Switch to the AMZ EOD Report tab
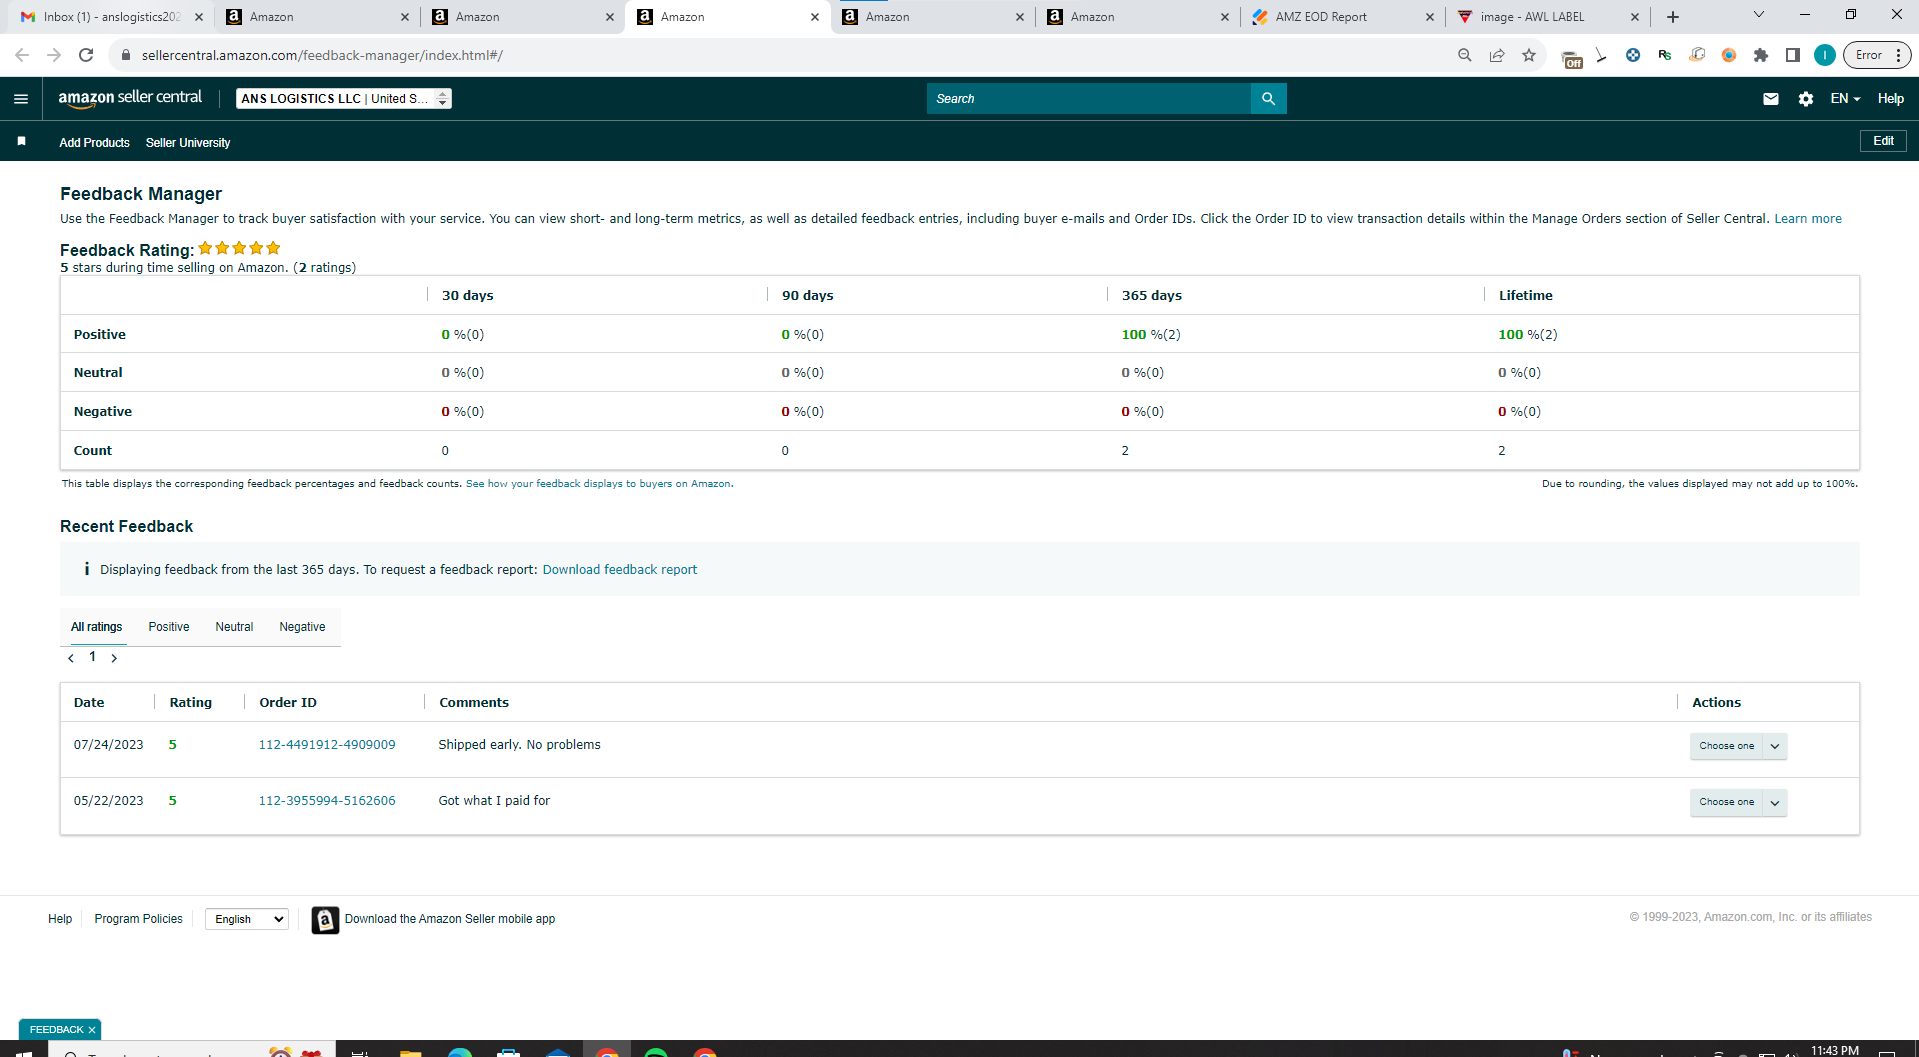 (x=1342, y=17)
